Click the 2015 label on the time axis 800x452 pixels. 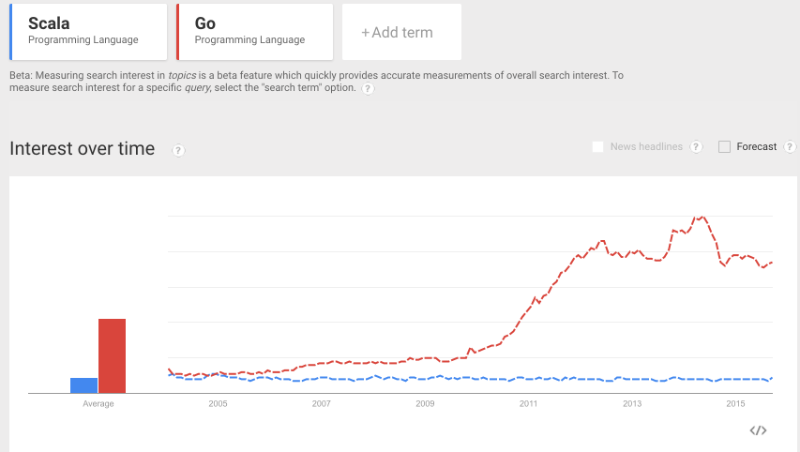pos(735,404)
